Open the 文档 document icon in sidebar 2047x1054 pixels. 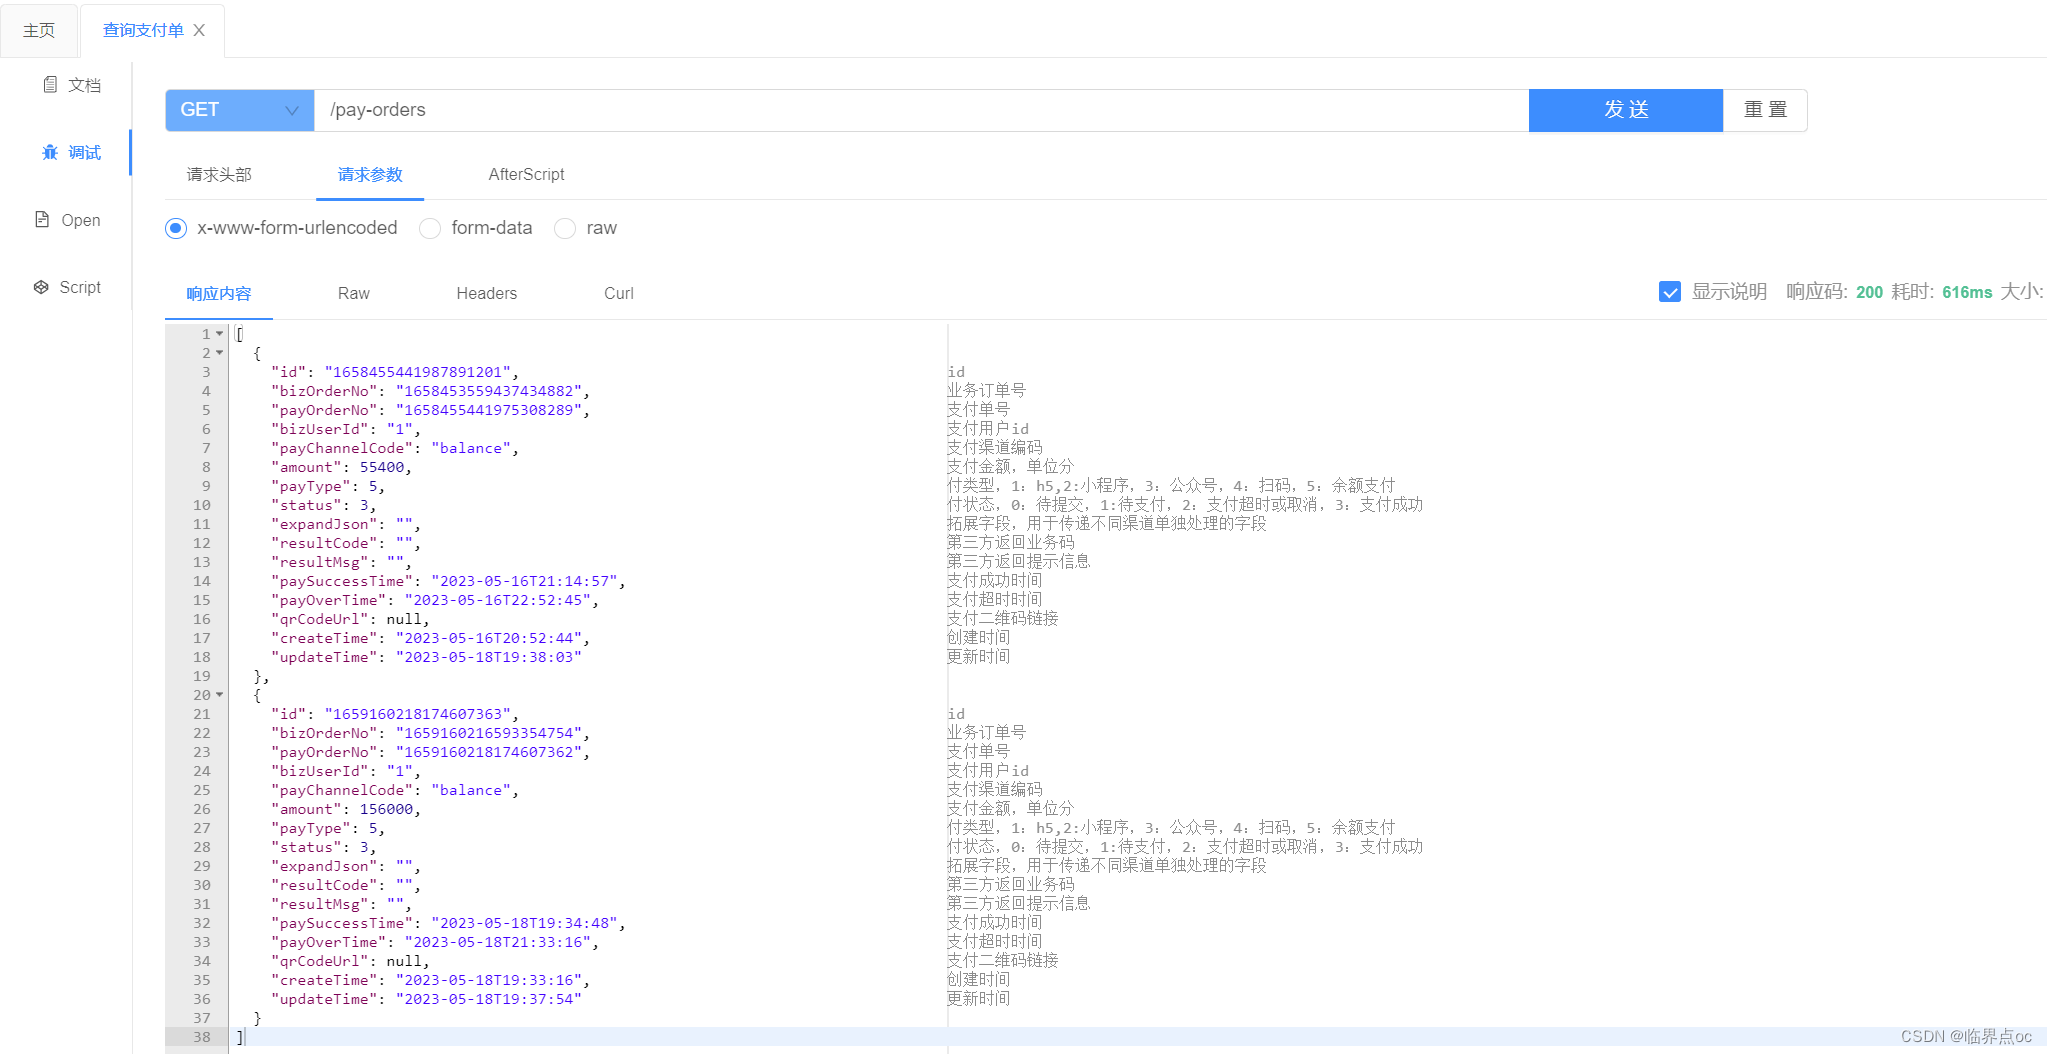(50, 84)
